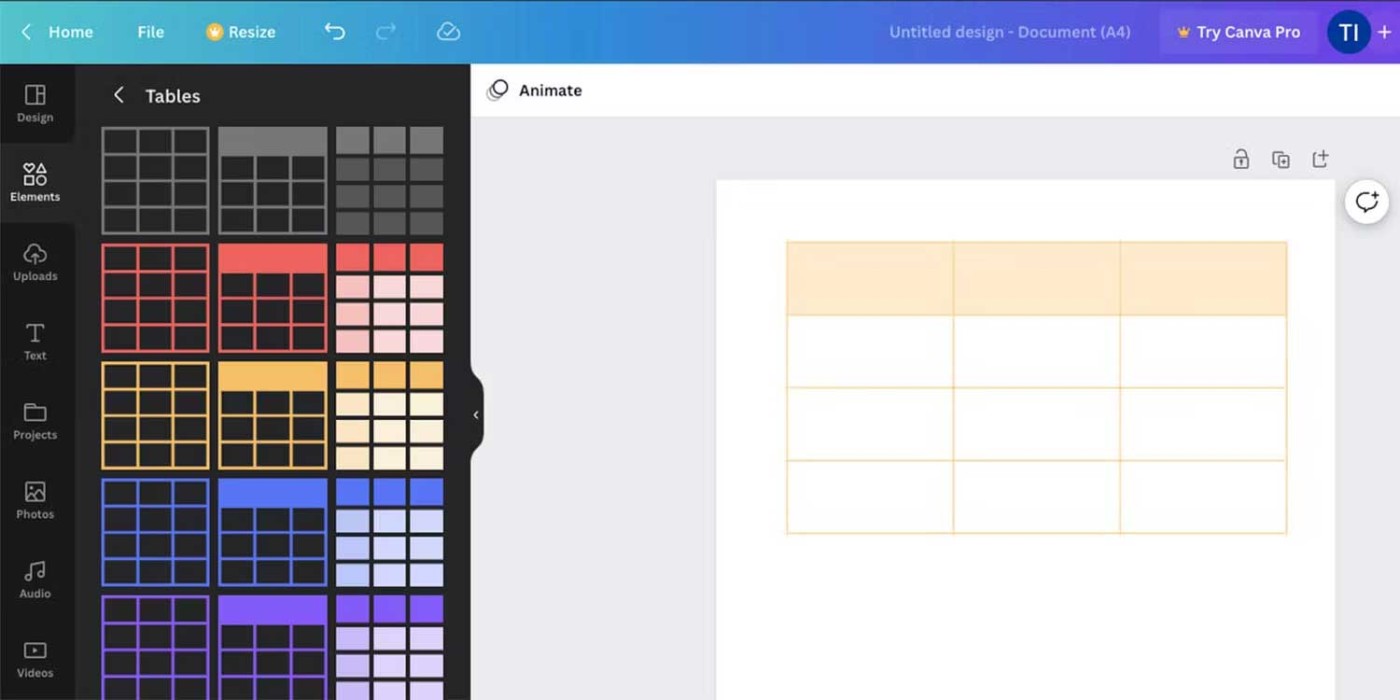This screenshot has height=700, width=1400.
Task: Duplicate the page with copy icon
Action: 1280,159
